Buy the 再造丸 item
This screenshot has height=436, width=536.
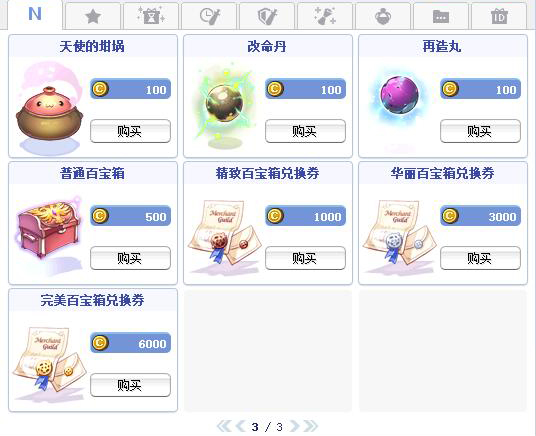coord(480,131)
